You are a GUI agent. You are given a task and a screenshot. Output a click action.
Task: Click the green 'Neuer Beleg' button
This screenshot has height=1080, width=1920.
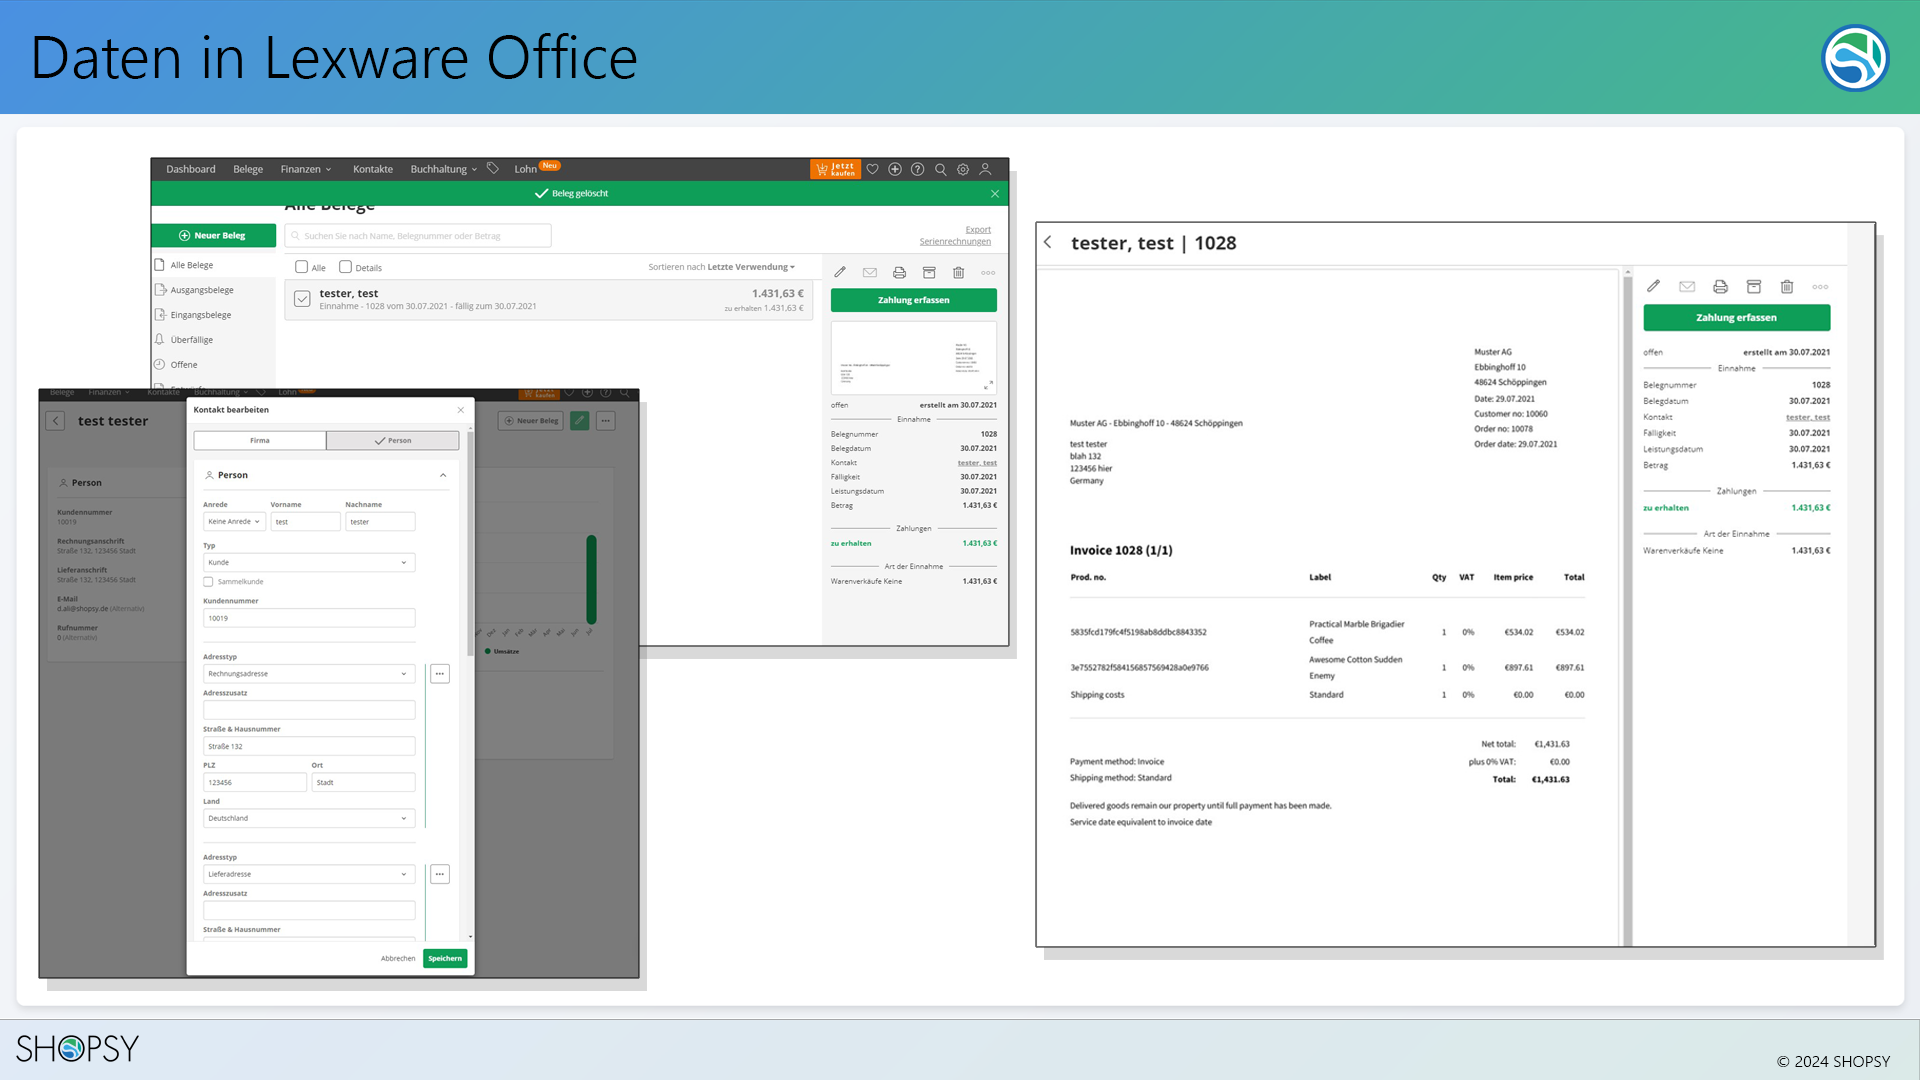click(x=213, y=236)
